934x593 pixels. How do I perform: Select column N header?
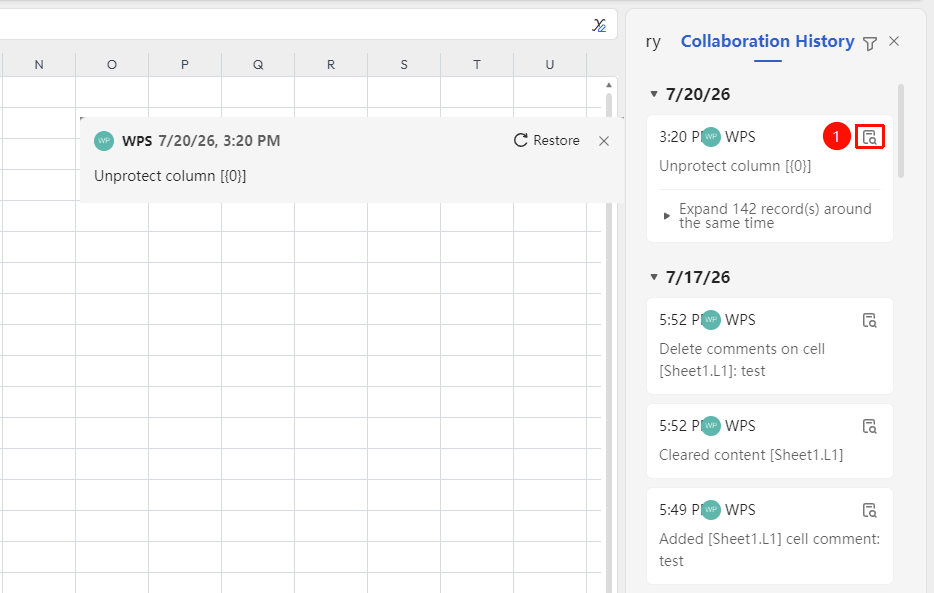pyautogui.click(x=39, y=65)
